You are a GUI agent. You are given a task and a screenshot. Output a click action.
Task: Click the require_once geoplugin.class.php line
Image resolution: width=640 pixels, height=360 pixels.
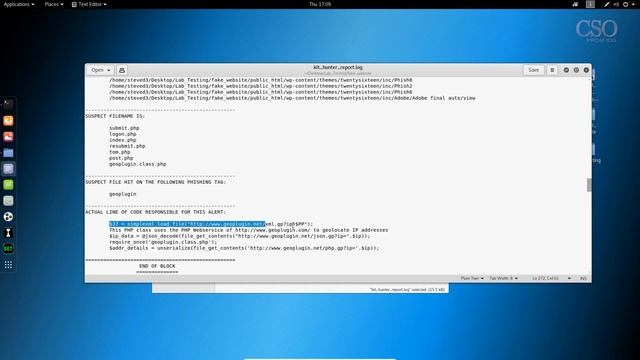tap(163, 242)
